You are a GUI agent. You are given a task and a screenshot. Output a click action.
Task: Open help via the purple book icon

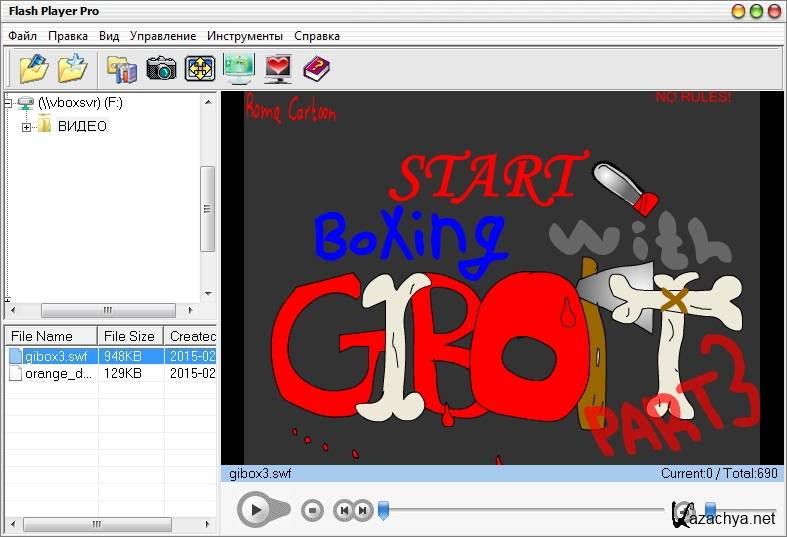coord(316,68)
